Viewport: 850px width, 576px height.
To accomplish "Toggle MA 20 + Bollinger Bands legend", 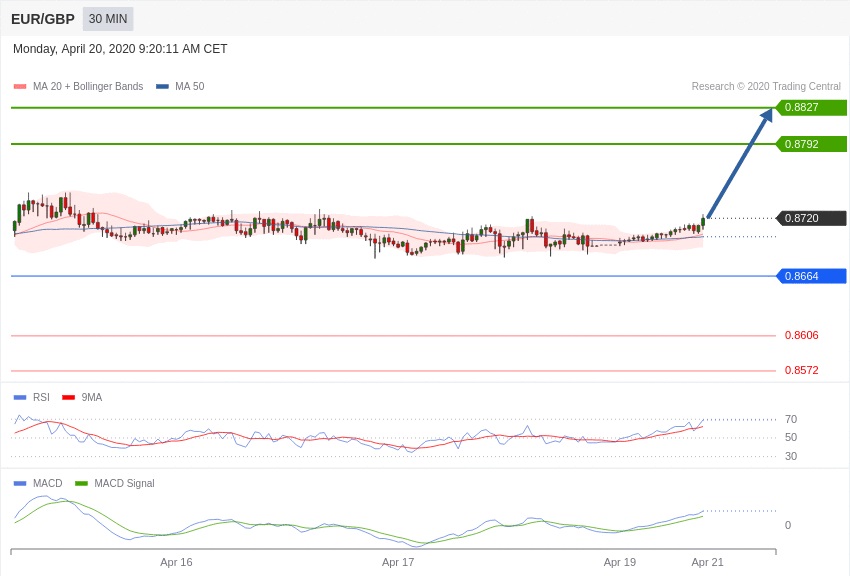I will click(79, 86).
